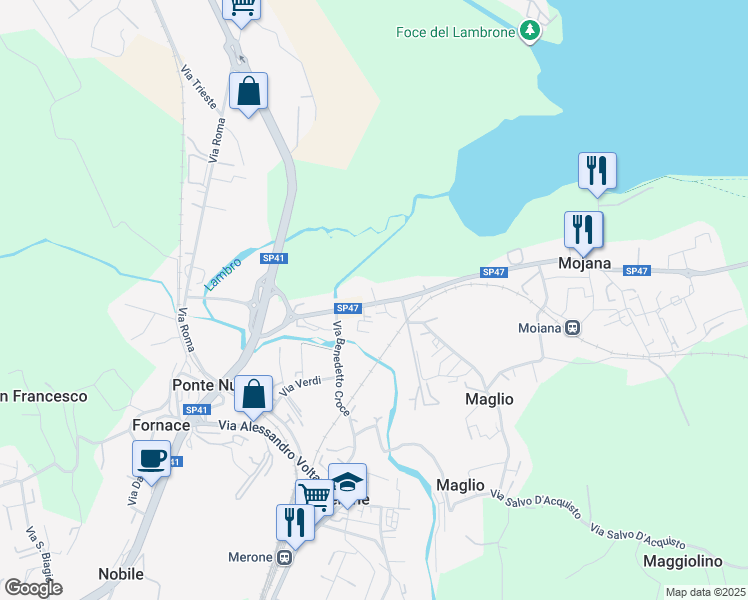Screen dimensions: 748x600
Task: Open the Google logo link
Action: tap(33, 588)
